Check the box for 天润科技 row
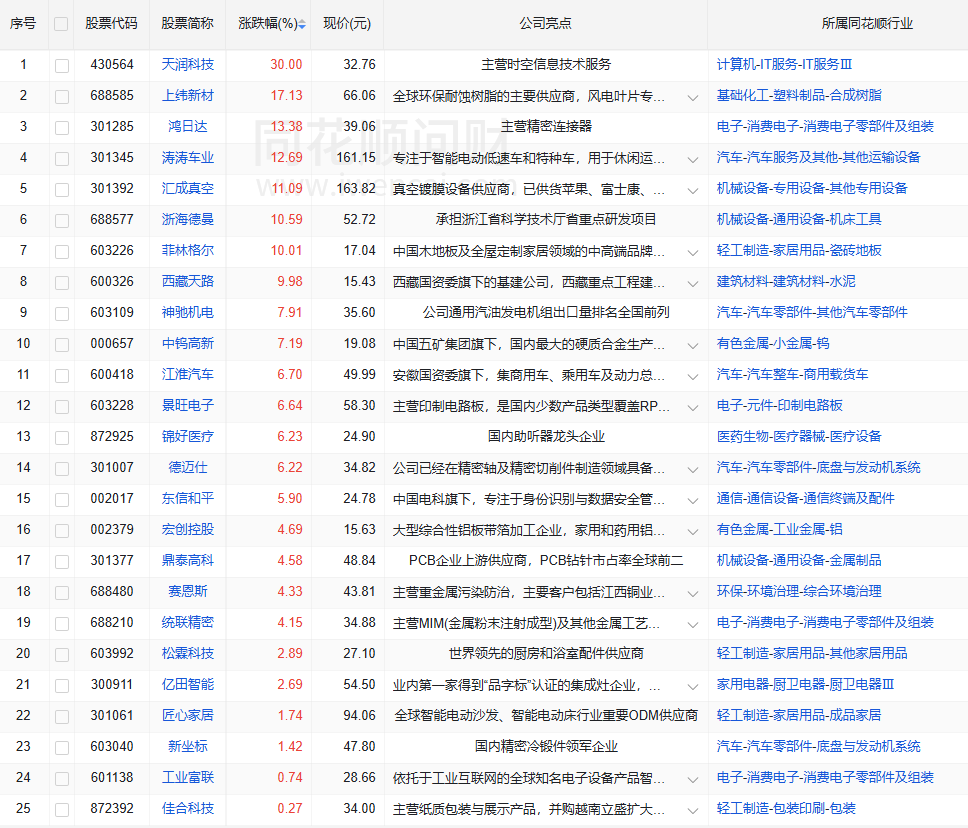The height and width of the screenshot is (828, 968). coord(62,65)
